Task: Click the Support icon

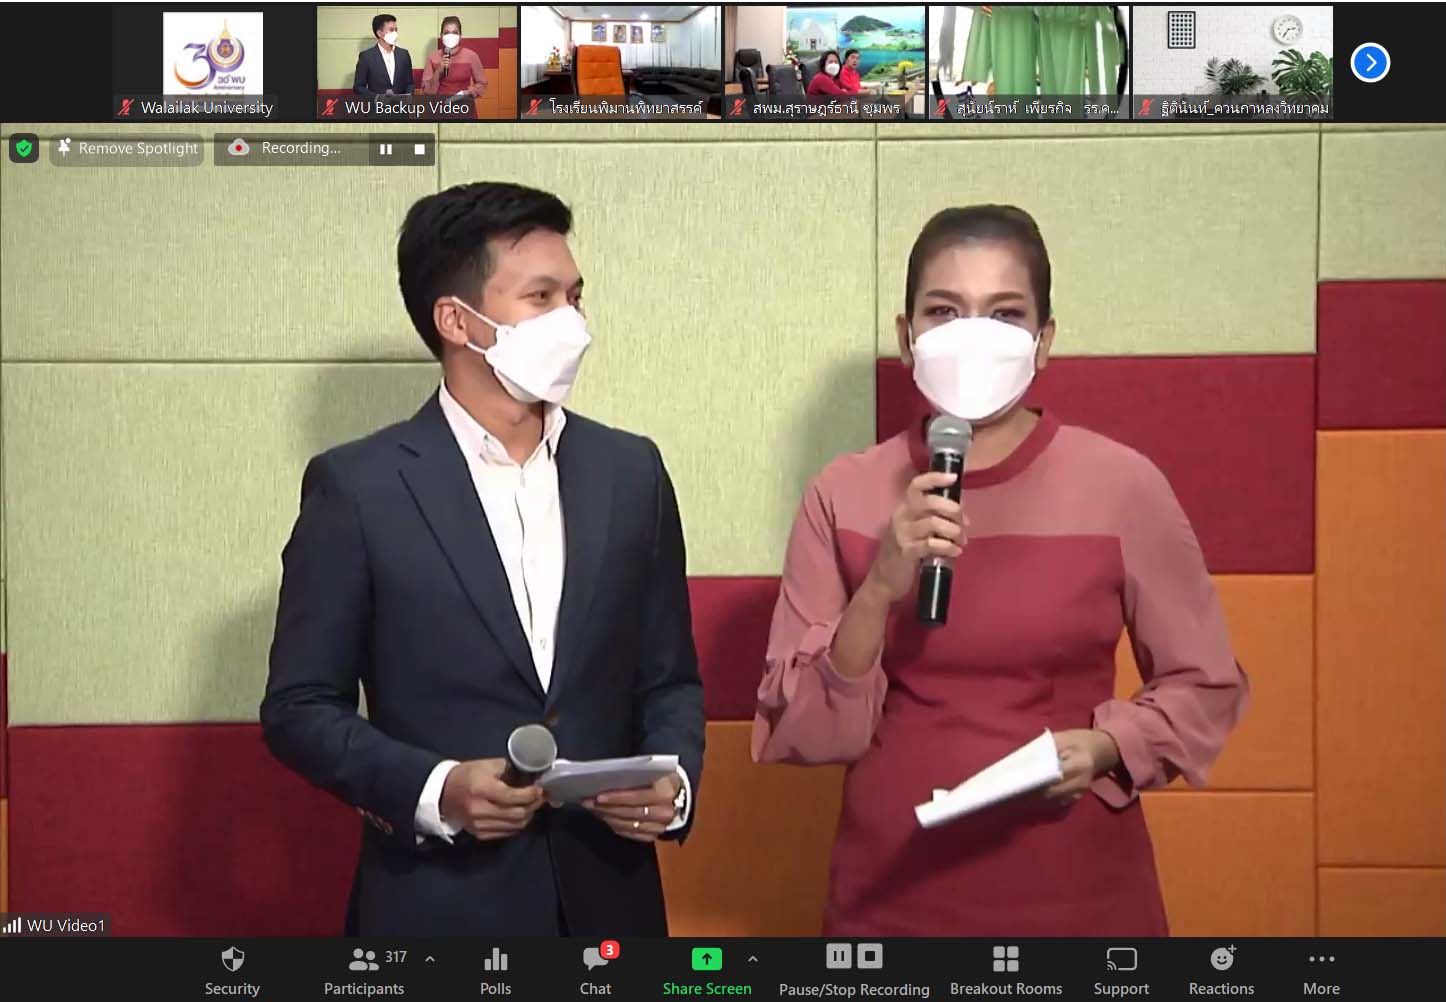Action: tap(1121, 970)
